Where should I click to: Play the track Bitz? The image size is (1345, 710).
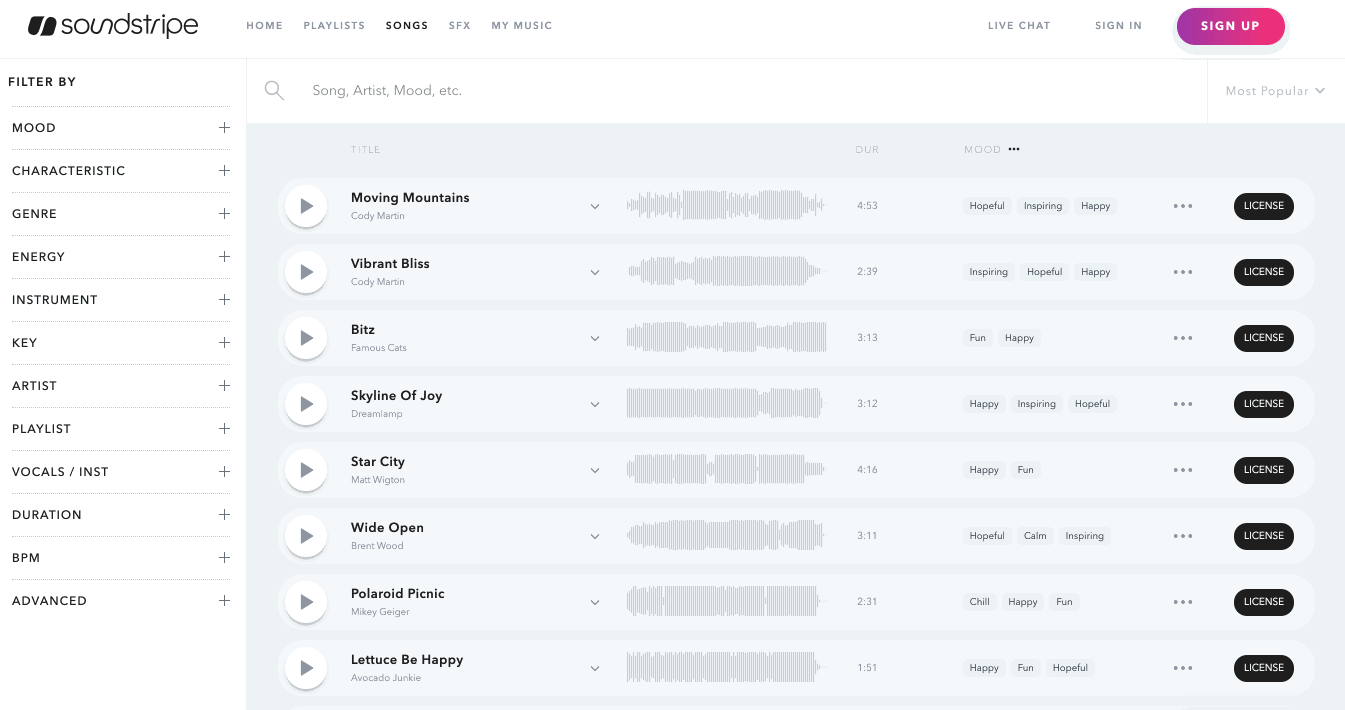[306, 338]
